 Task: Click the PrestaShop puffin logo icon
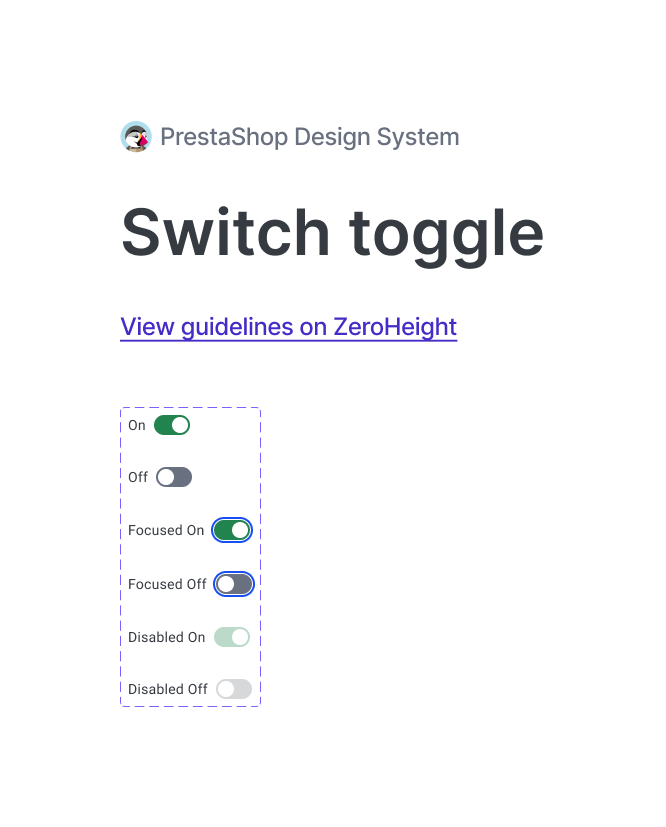136,137
